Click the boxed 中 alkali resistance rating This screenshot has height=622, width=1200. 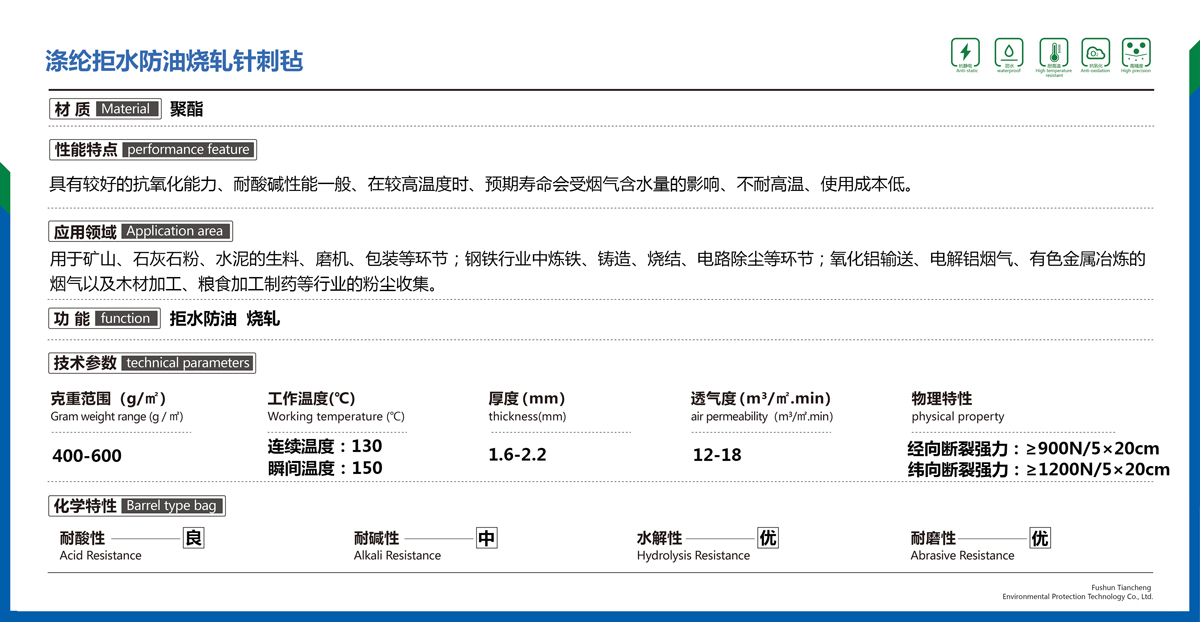point(486,539)
